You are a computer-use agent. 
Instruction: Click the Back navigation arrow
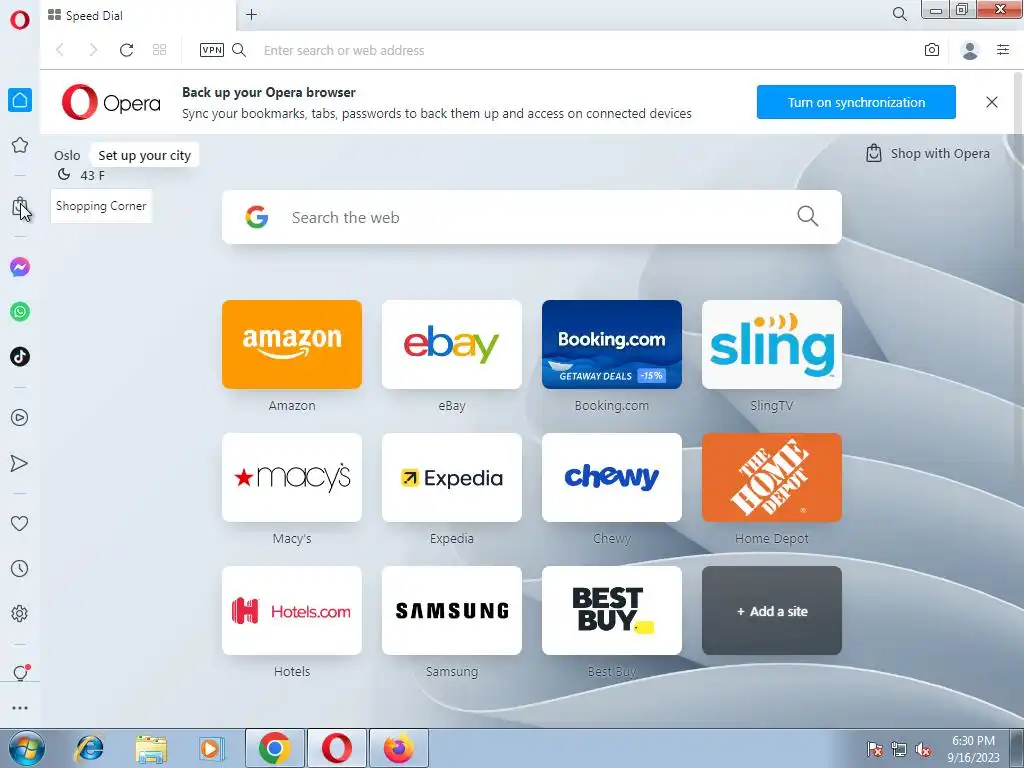pyautogui.click(x=60, y=50)
